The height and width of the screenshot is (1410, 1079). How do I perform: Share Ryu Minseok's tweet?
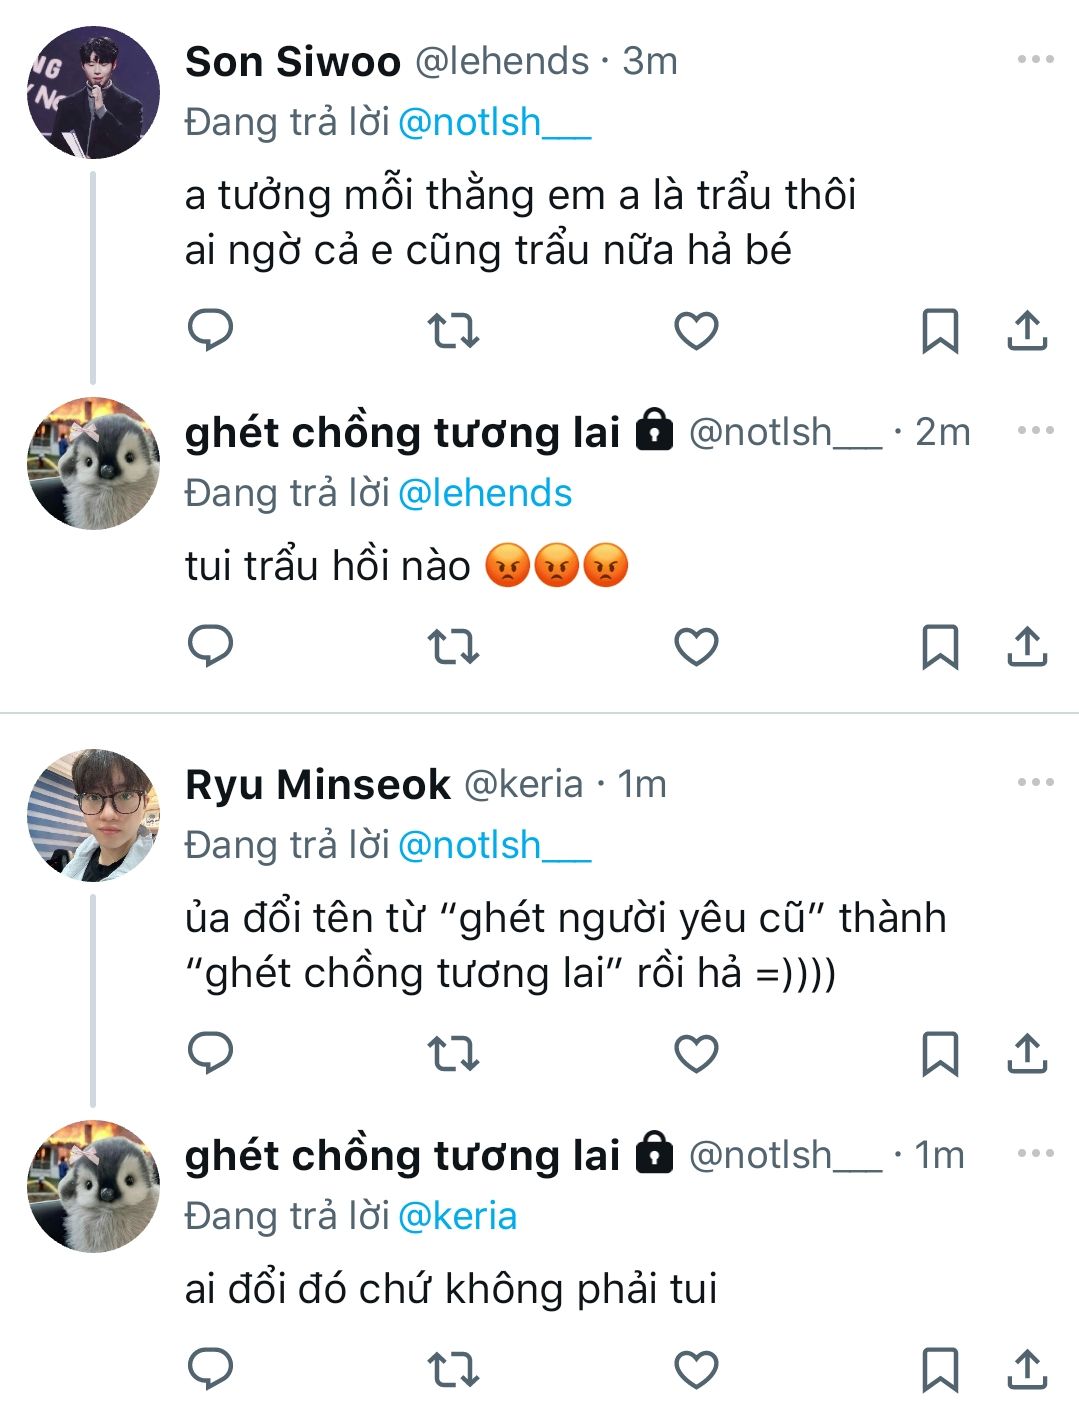(x=1026, y=1053)
